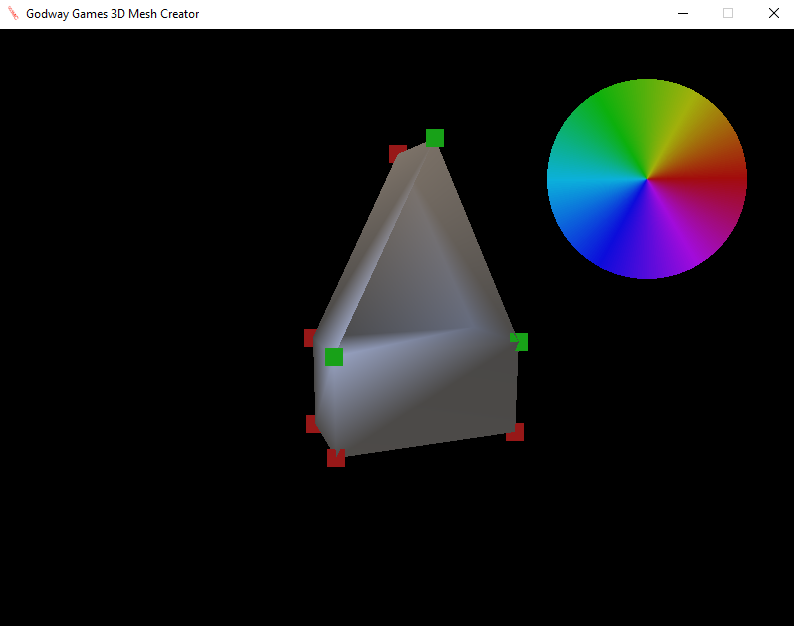Minimize the Mesh Creator window
Image resolution: width=794 pixels, height=626 pixels.
(683, 14)
